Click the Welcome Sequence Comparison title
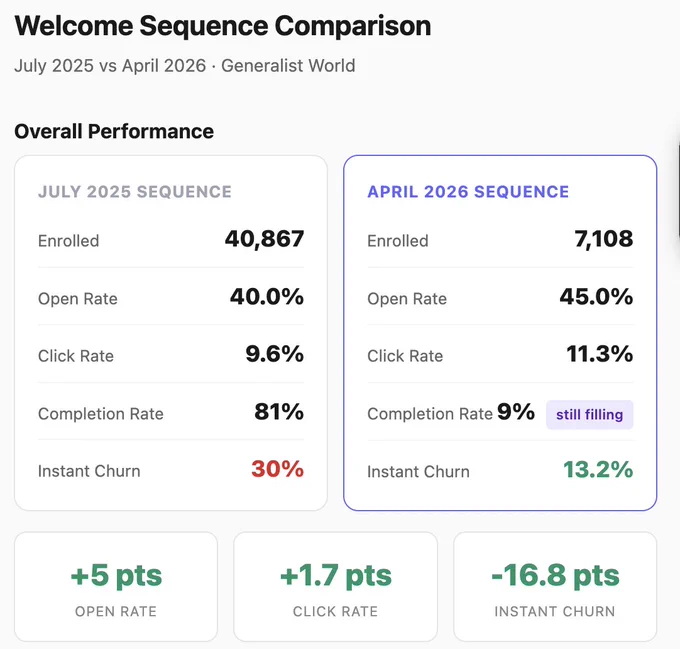 tap(223, 26)
